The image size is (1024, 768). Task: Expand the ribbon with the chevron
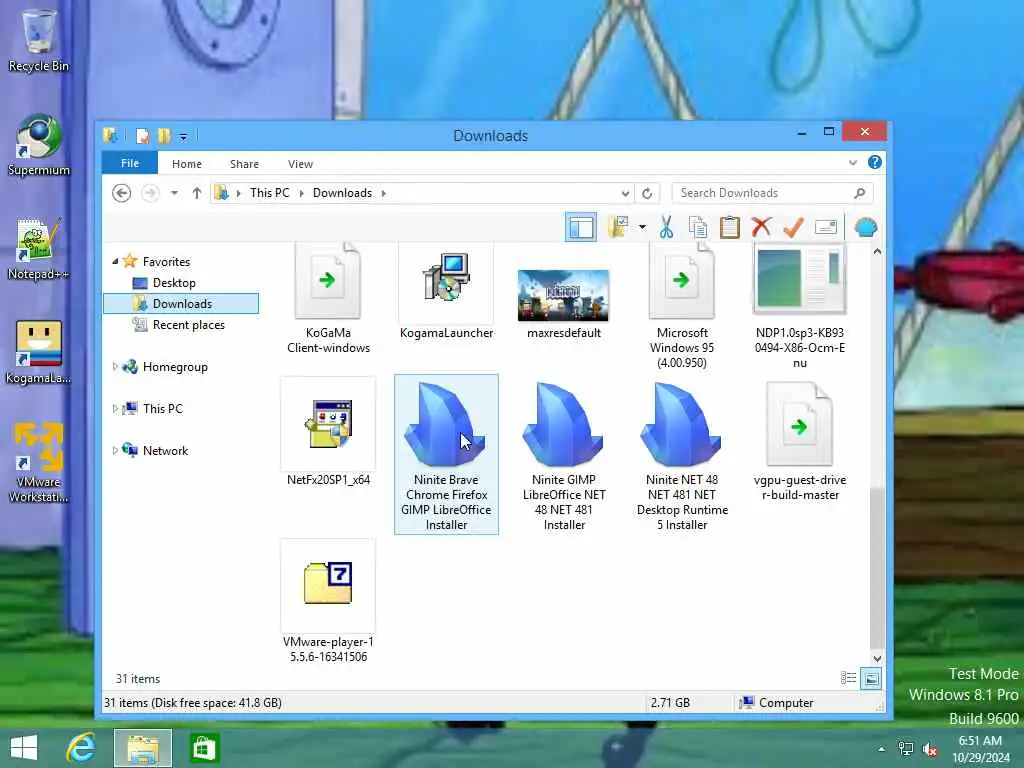click(852, 163)
